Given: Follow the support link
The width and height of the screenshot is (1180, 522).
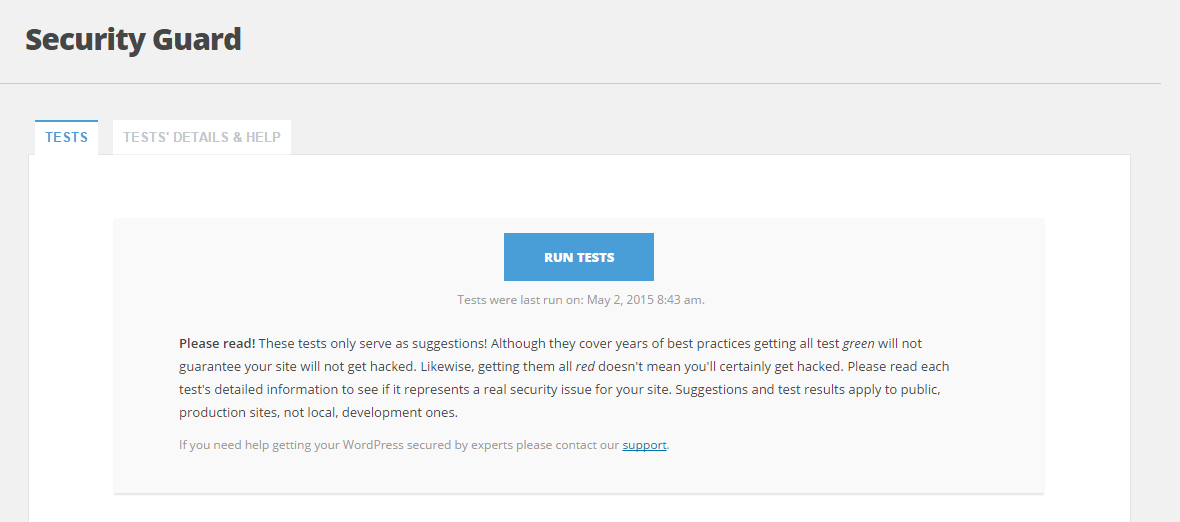Looking at the screenshot, I should 644,445.
